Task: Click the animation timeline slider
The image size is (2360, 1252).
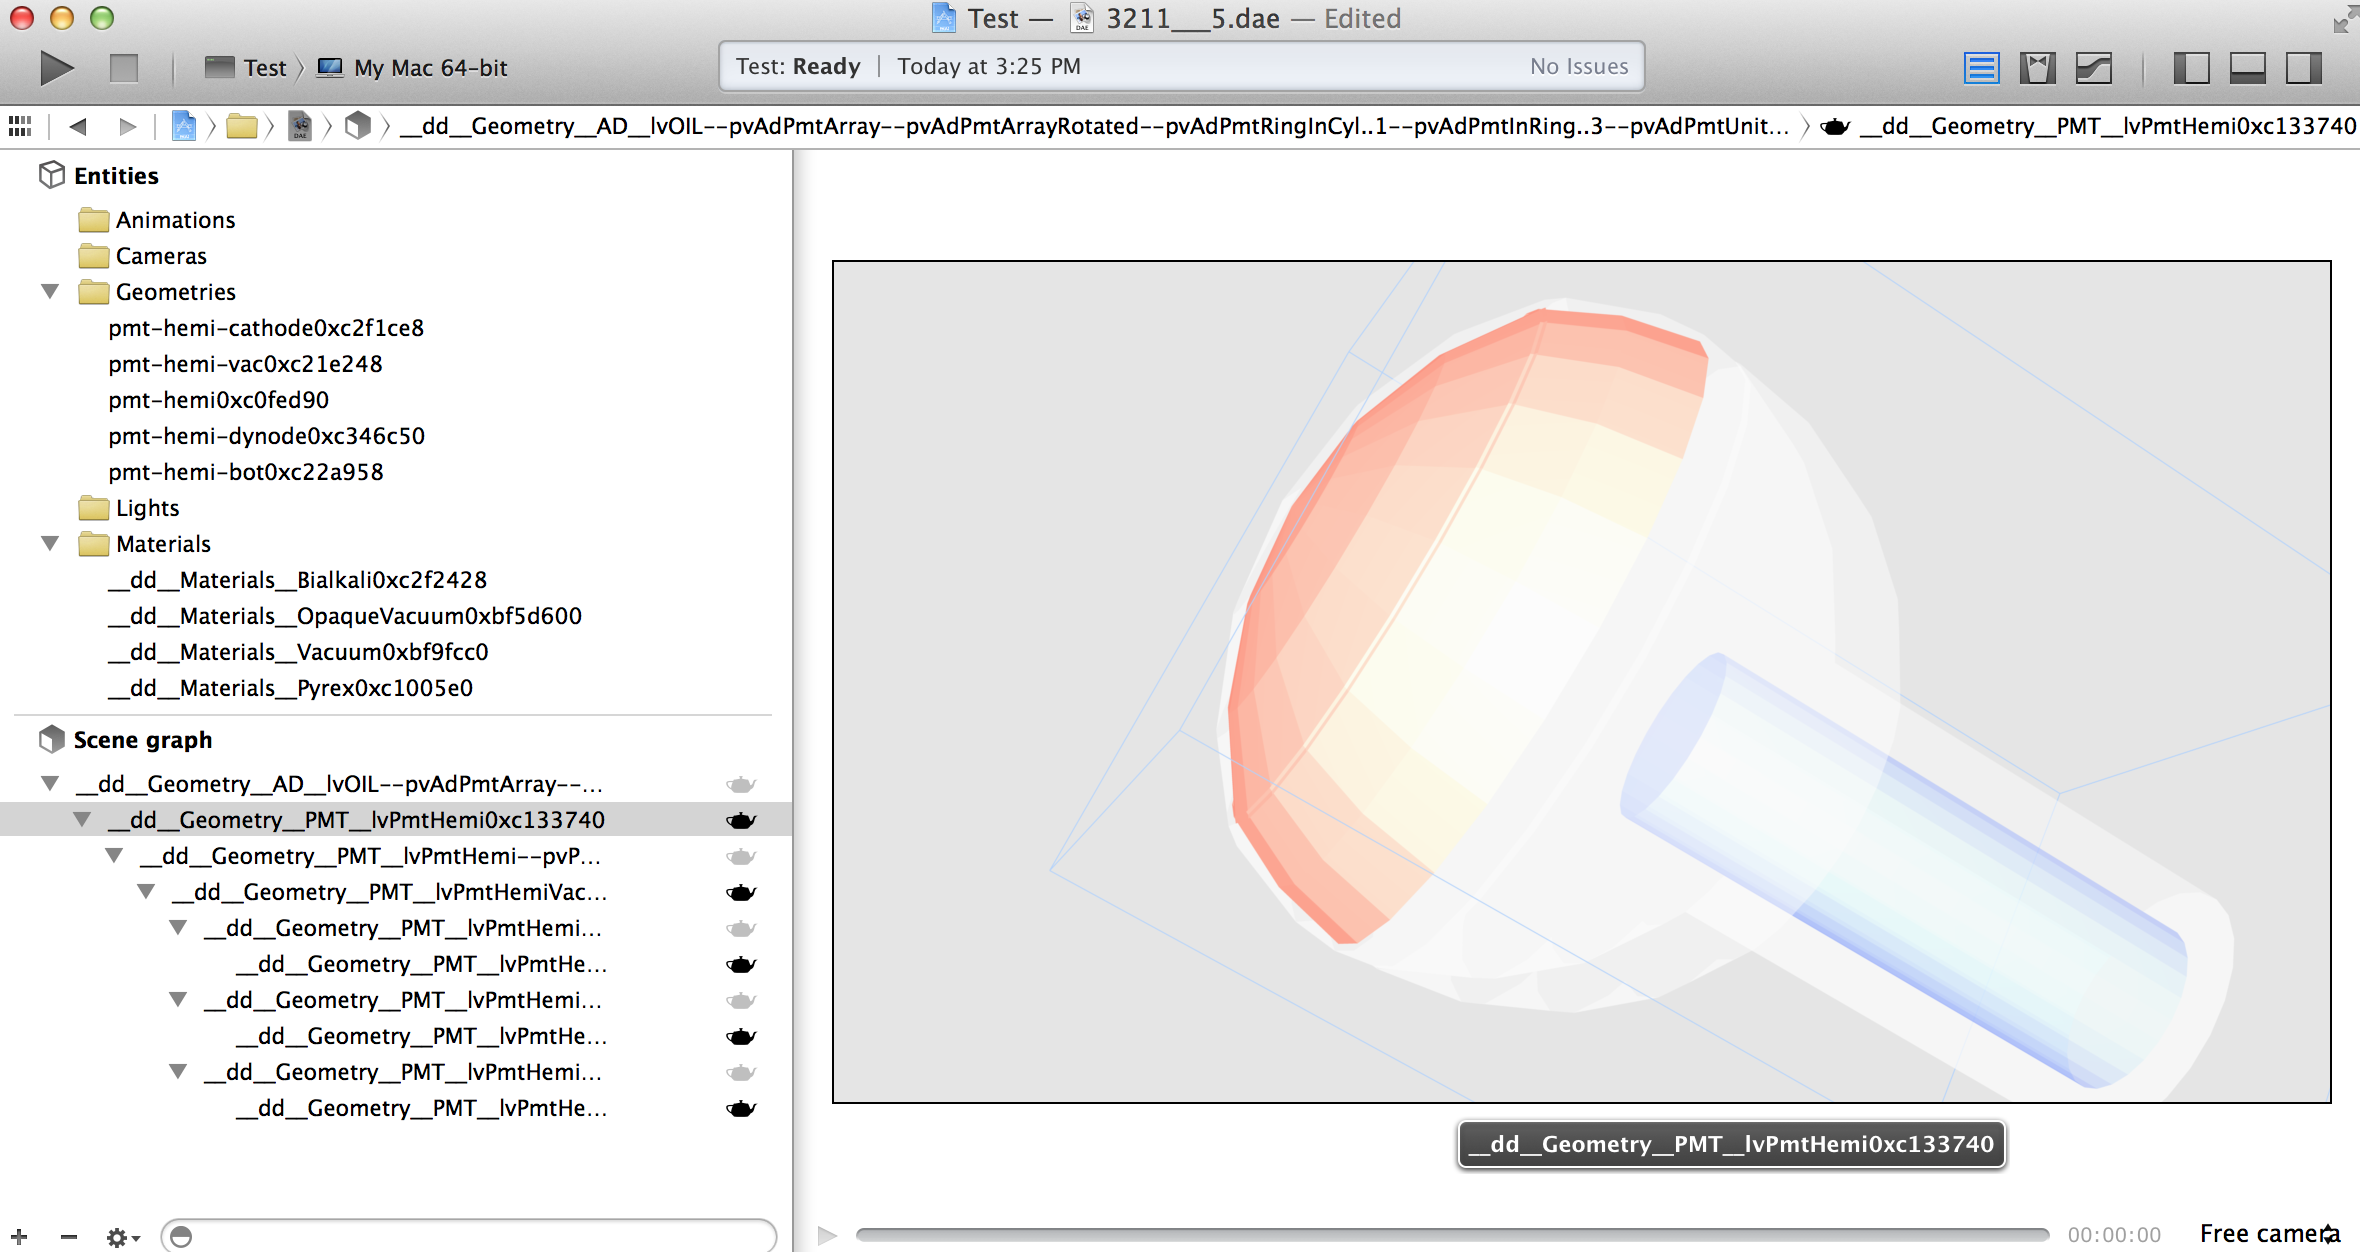Action: 1452,1235
